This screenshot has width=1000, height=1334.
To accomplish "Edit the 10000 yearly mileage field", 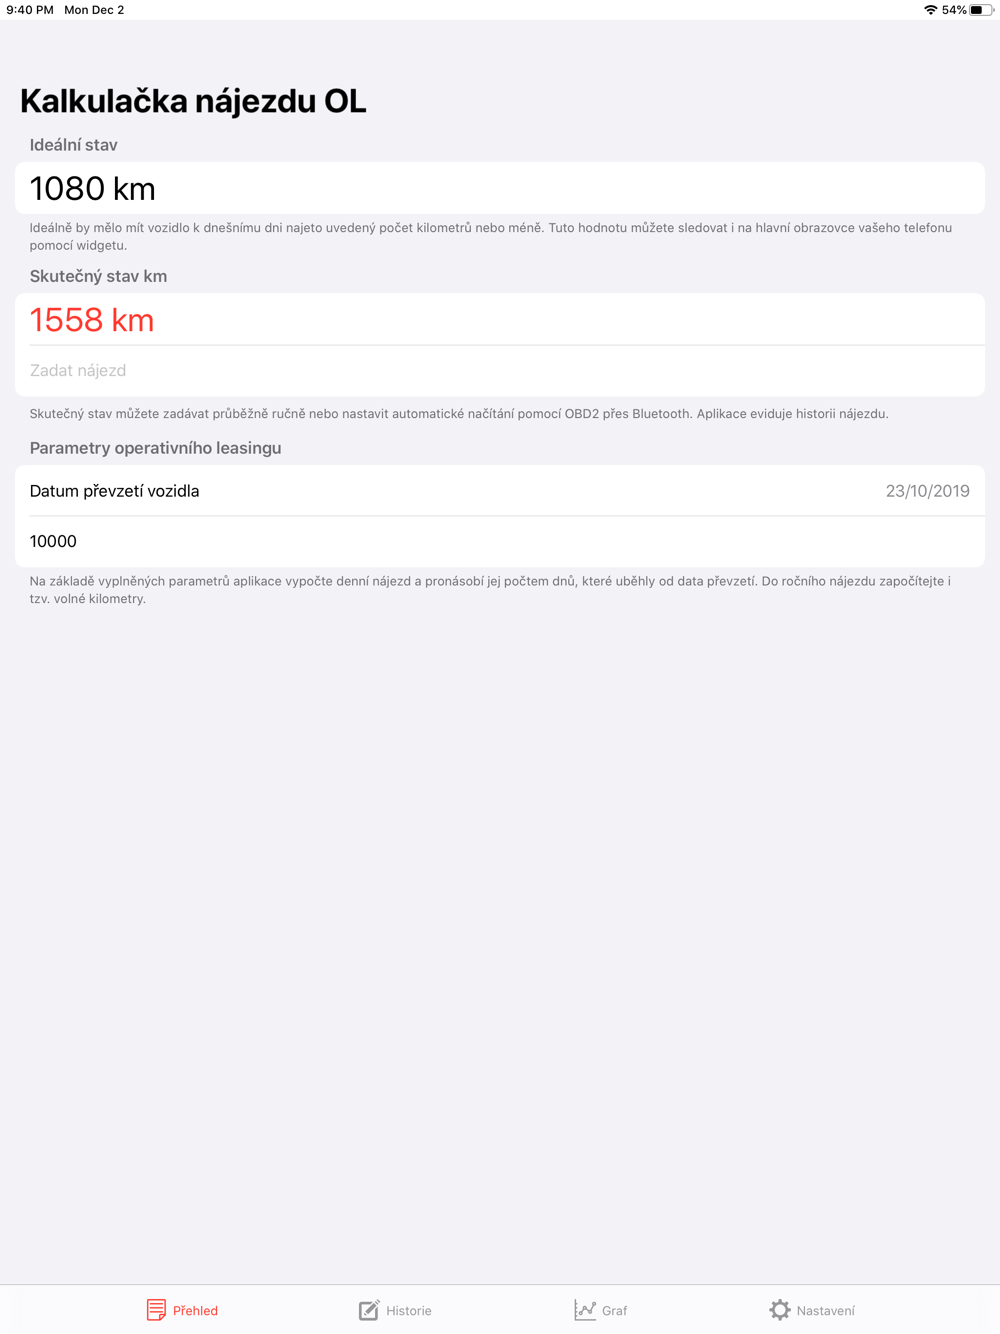I will (x=500, y=542).
